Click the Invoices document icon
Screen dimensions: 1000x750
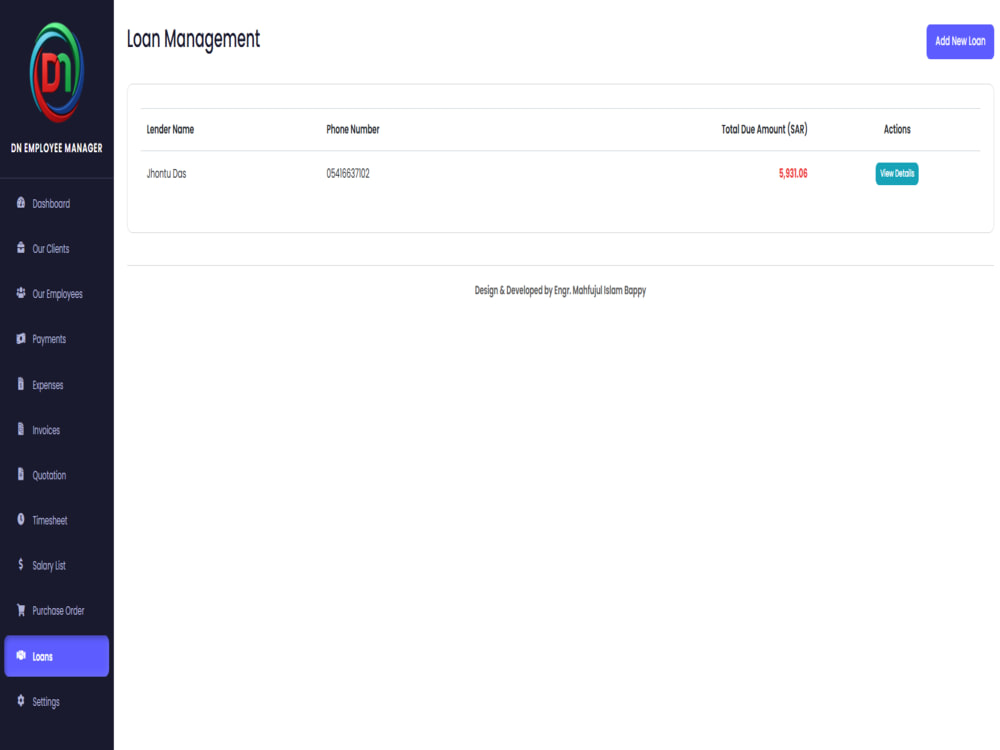[20, 429]
